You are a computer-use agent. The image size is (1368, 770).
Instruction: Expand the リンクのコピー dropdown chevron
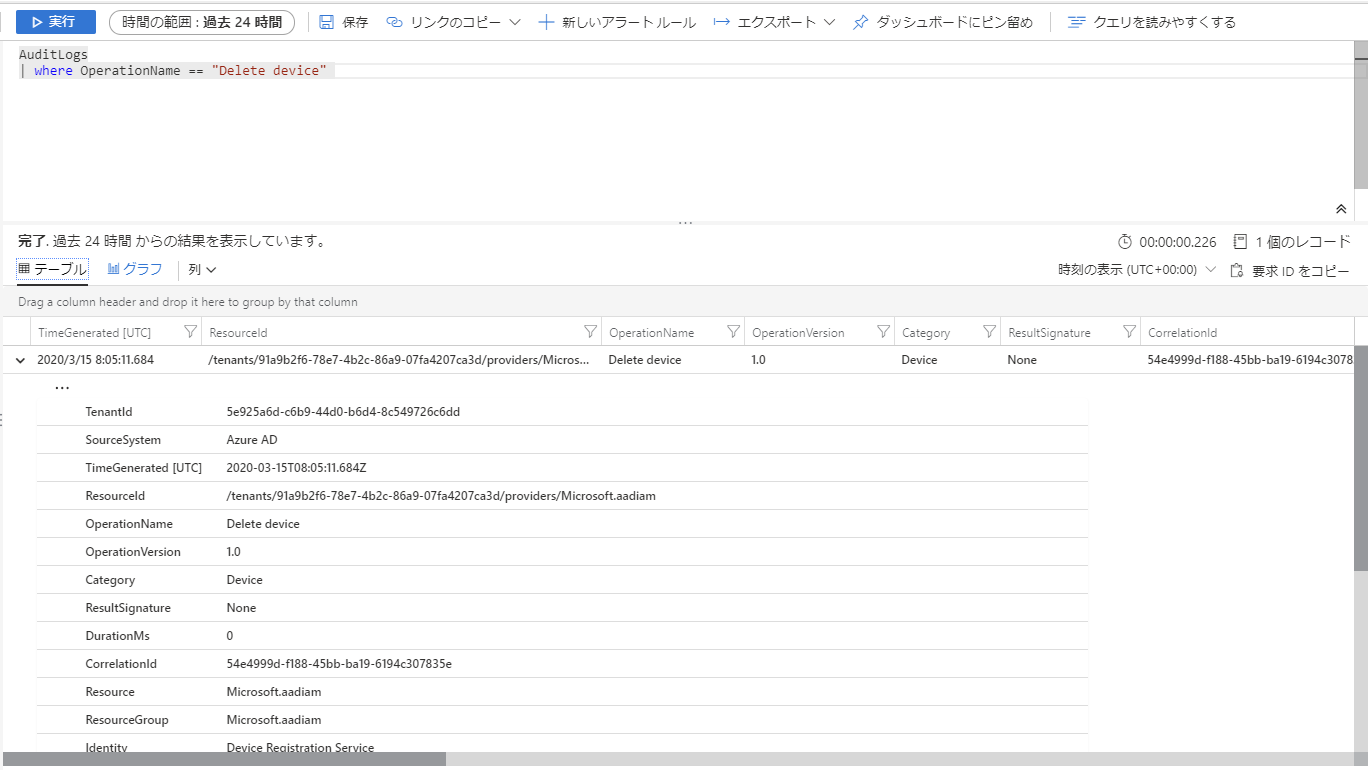pyautogui.click(x=515, y=22)
